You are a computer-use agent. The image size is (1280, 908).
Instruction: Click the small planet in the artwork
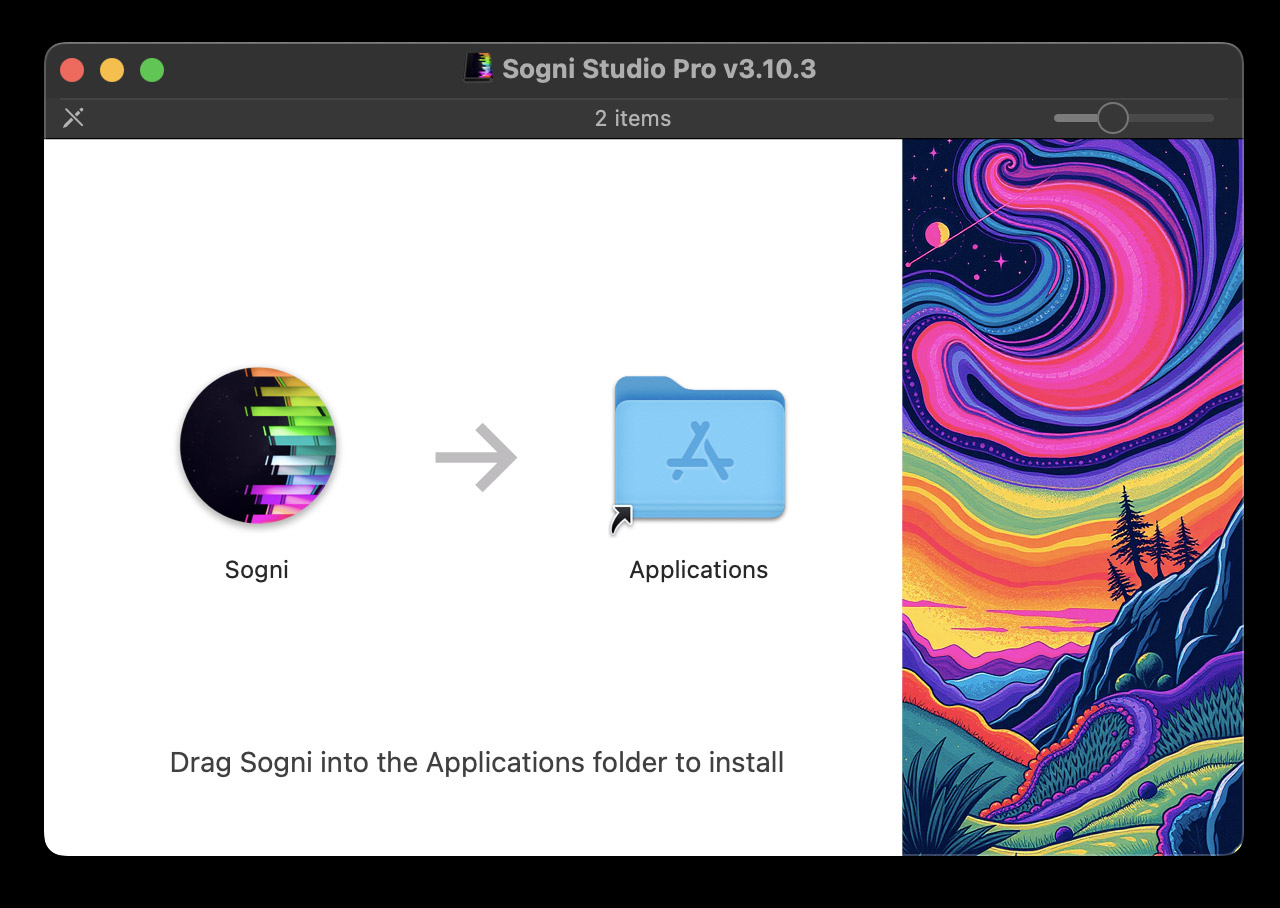pos(937,234)
